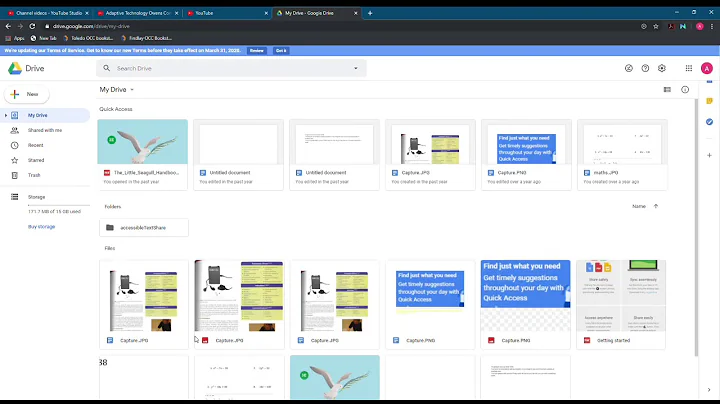
Task: Open the New Tab bookmark
Action: (43, 38)
